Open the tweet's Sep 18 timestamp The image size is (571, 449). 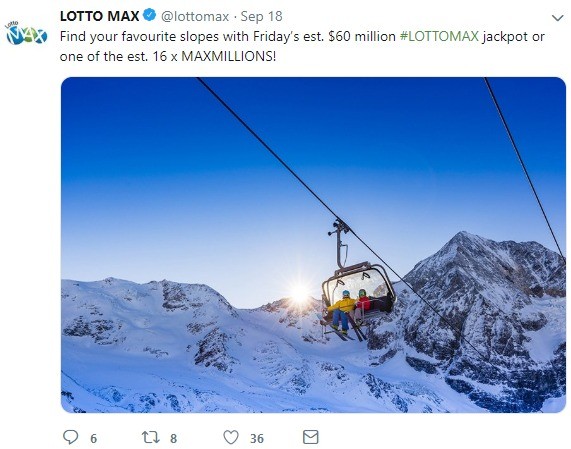coord(261,16)
